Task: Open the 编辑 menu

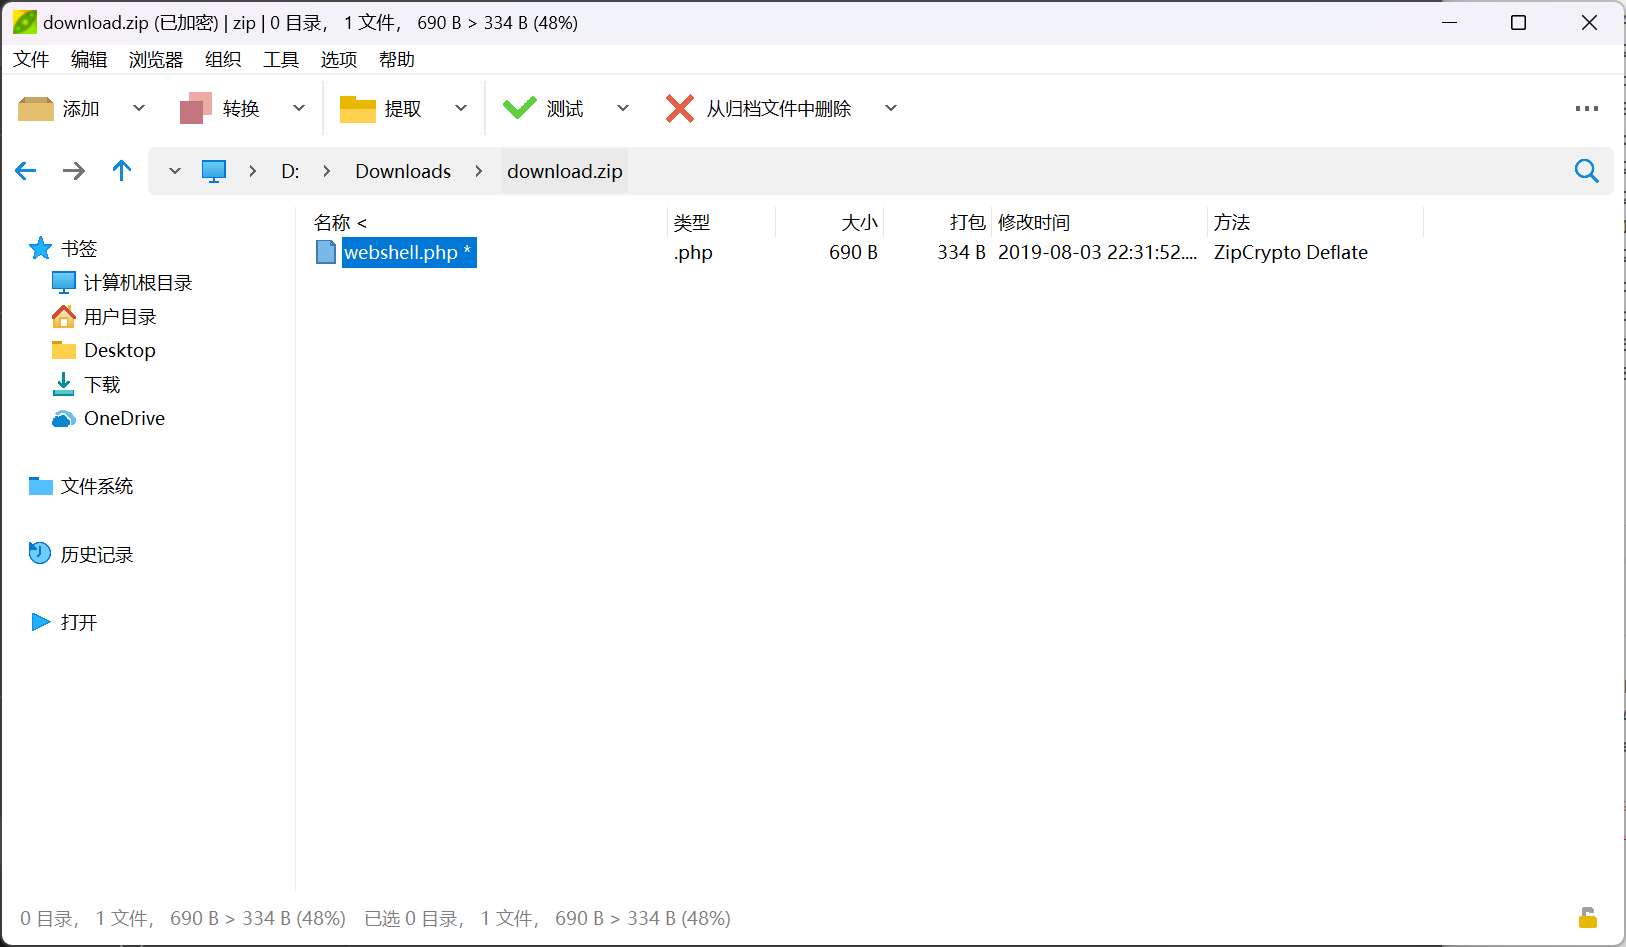Action: click(89, 60)
